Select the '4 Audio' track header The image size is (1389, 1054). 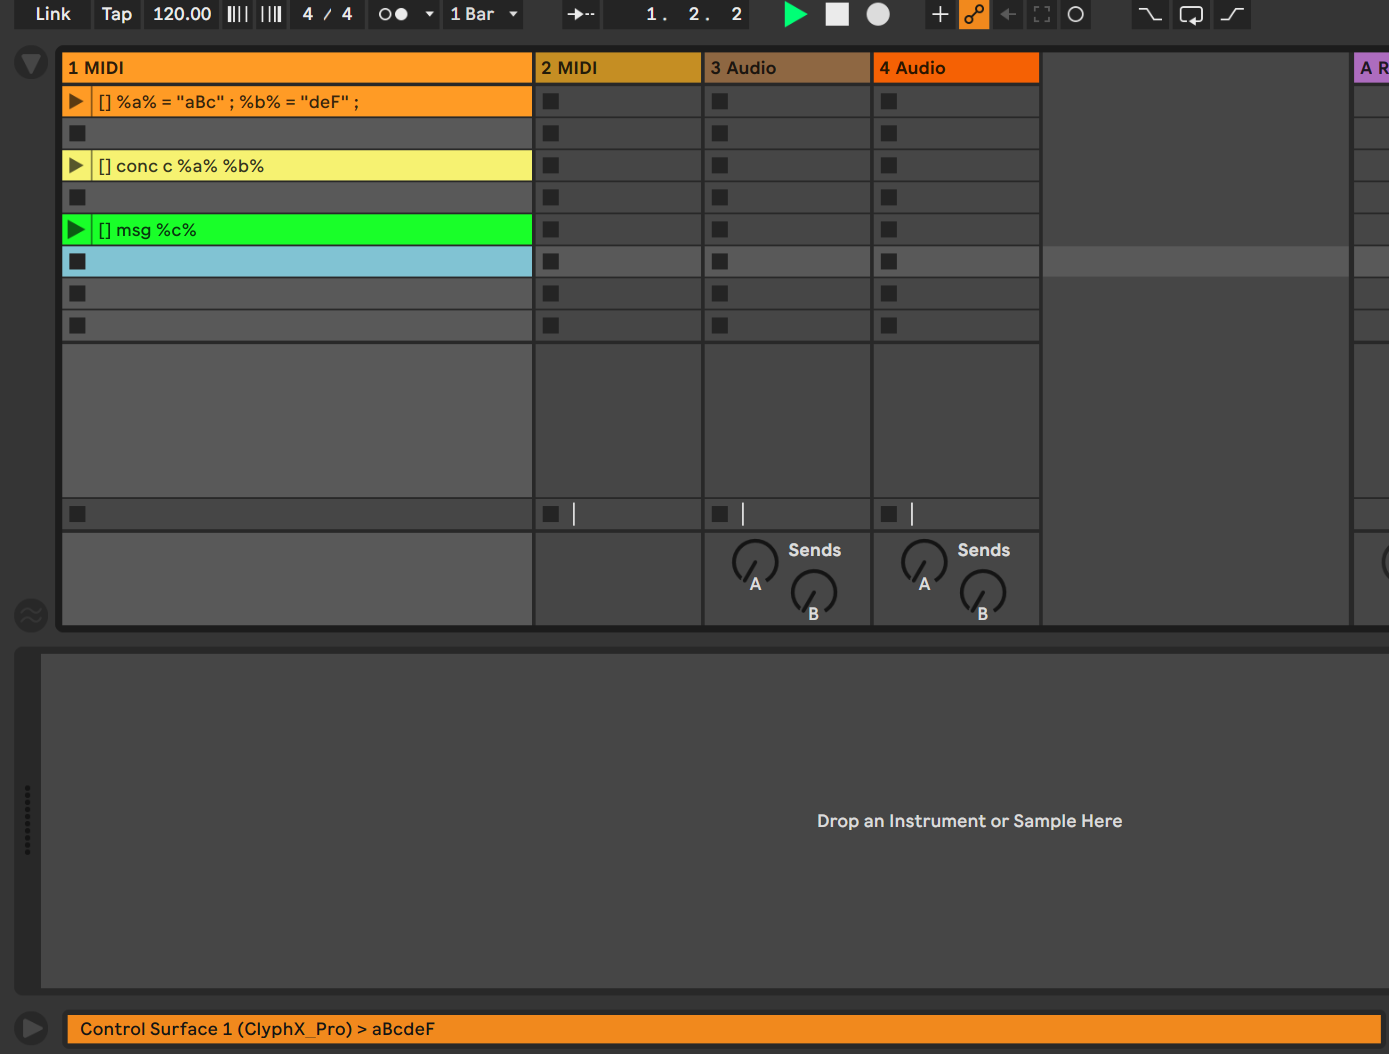(x=956, y=68)
